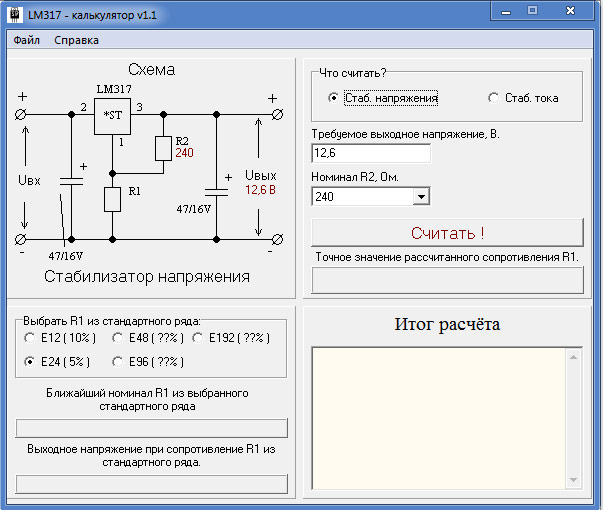Screen dimensions: 603x510
Task: Click the Номинал R2 combo box field
Action: [x=362, y=197]
